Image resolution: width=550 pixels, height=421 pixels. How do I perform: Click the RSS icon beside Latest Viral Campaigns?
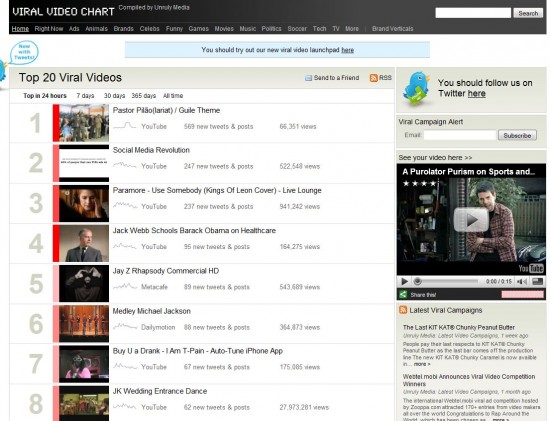pyautogui.click(x=403, y=310)
